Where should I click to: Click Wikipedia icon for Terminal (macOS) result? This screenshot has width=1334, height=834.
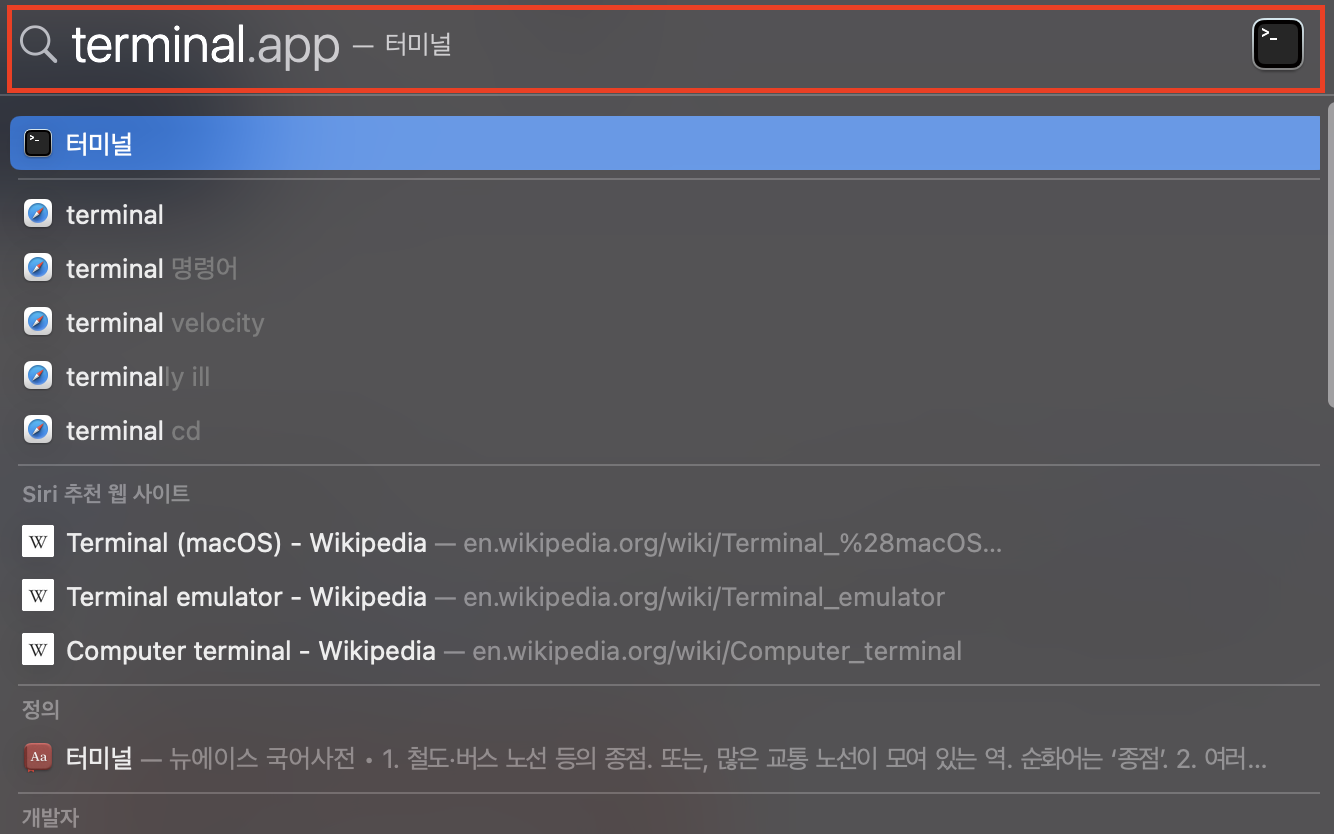click(x=38, y=543)
